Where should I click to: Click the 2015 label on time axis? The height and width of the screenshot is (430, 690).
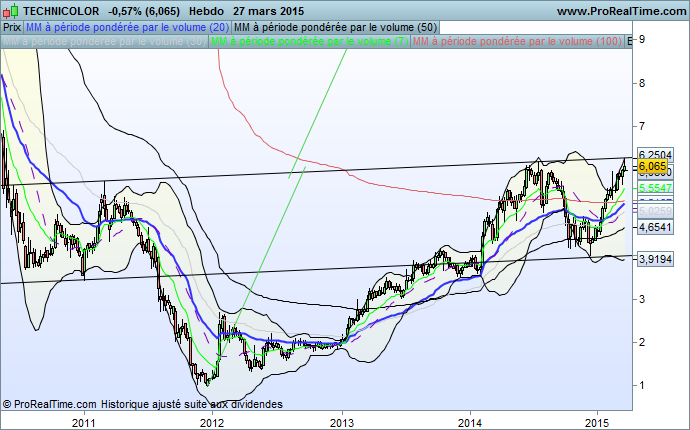(598, 423)
